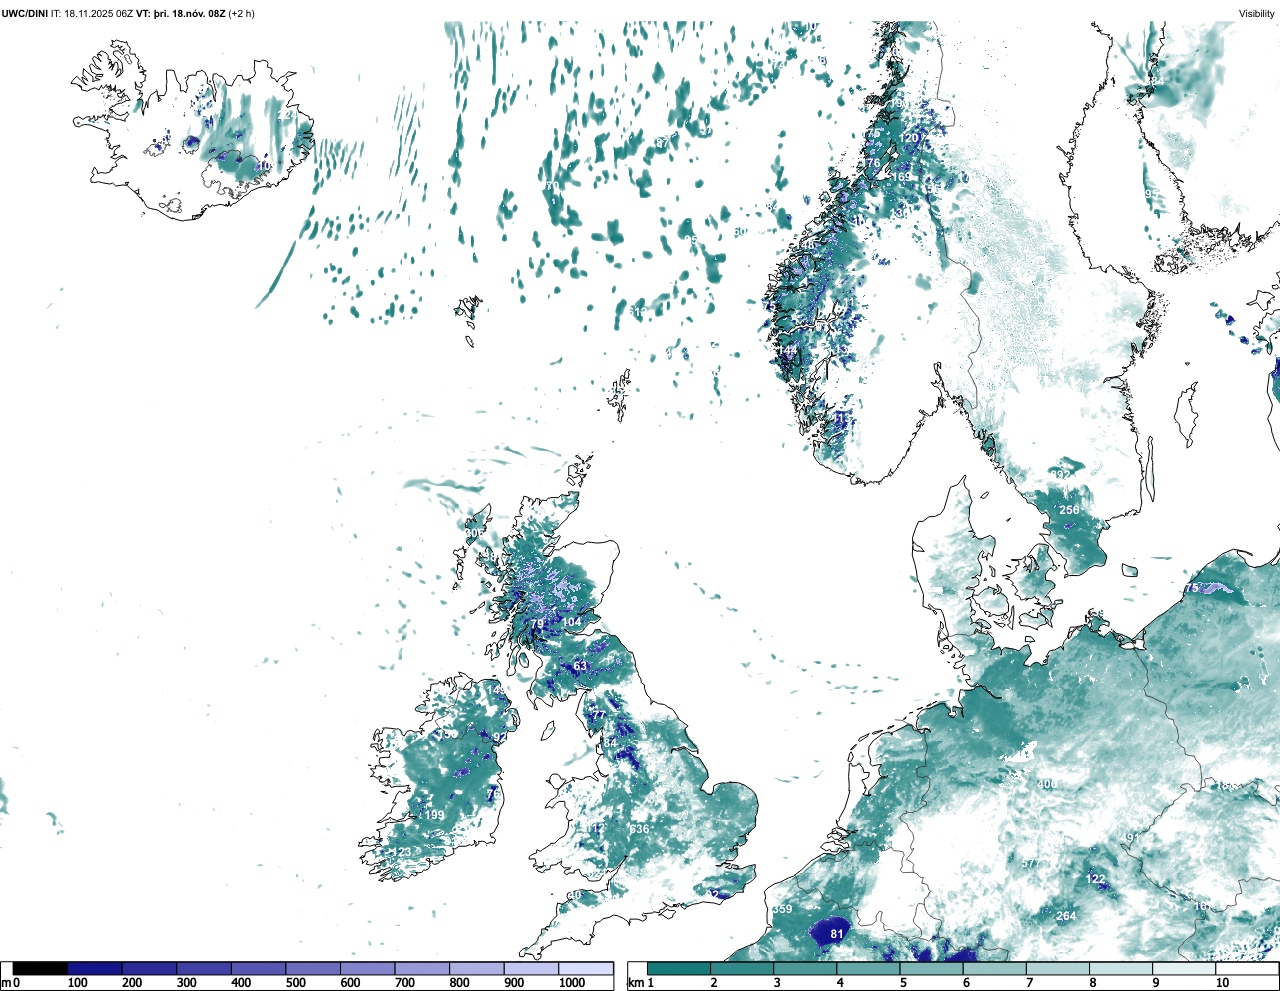This screenshot has width=1280, height=991.
Task: Click the 9–10 km near-white legend swatch
Action: pyautogui.click(x=1185, y=968)
